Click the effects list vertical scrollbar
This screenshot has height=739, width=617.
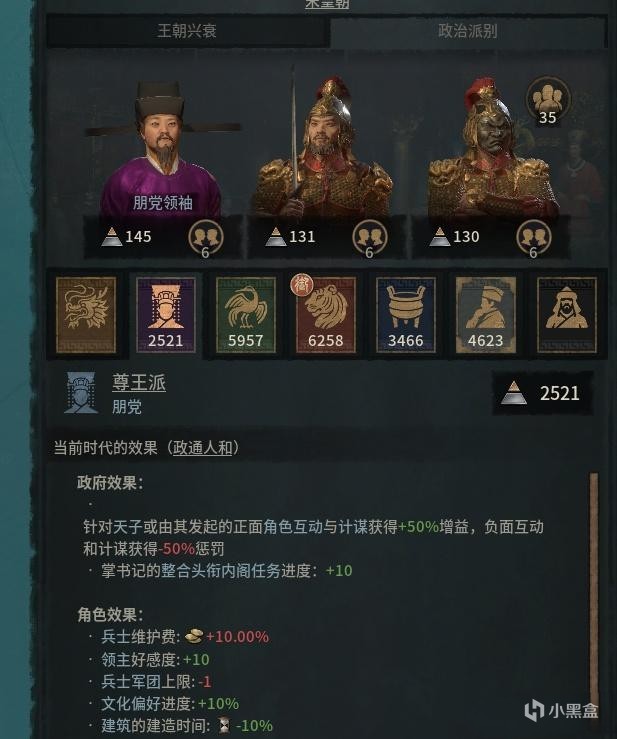pos(594,594)
